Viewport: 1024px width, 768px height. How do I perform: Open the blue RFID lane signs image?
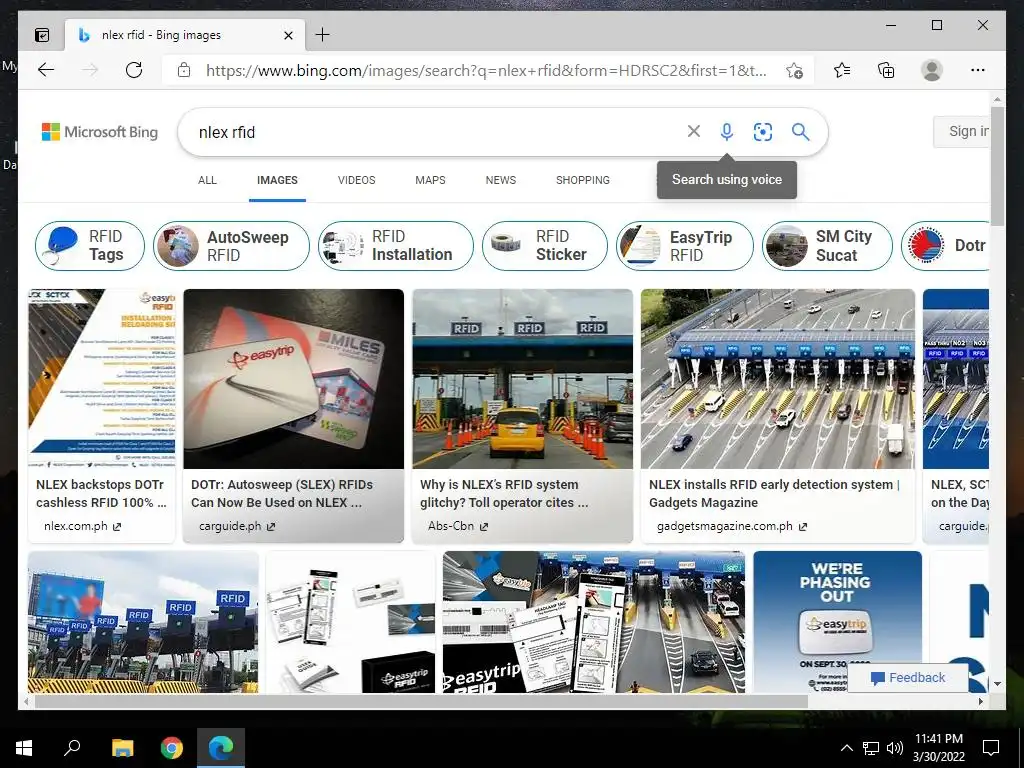[143, 622]
